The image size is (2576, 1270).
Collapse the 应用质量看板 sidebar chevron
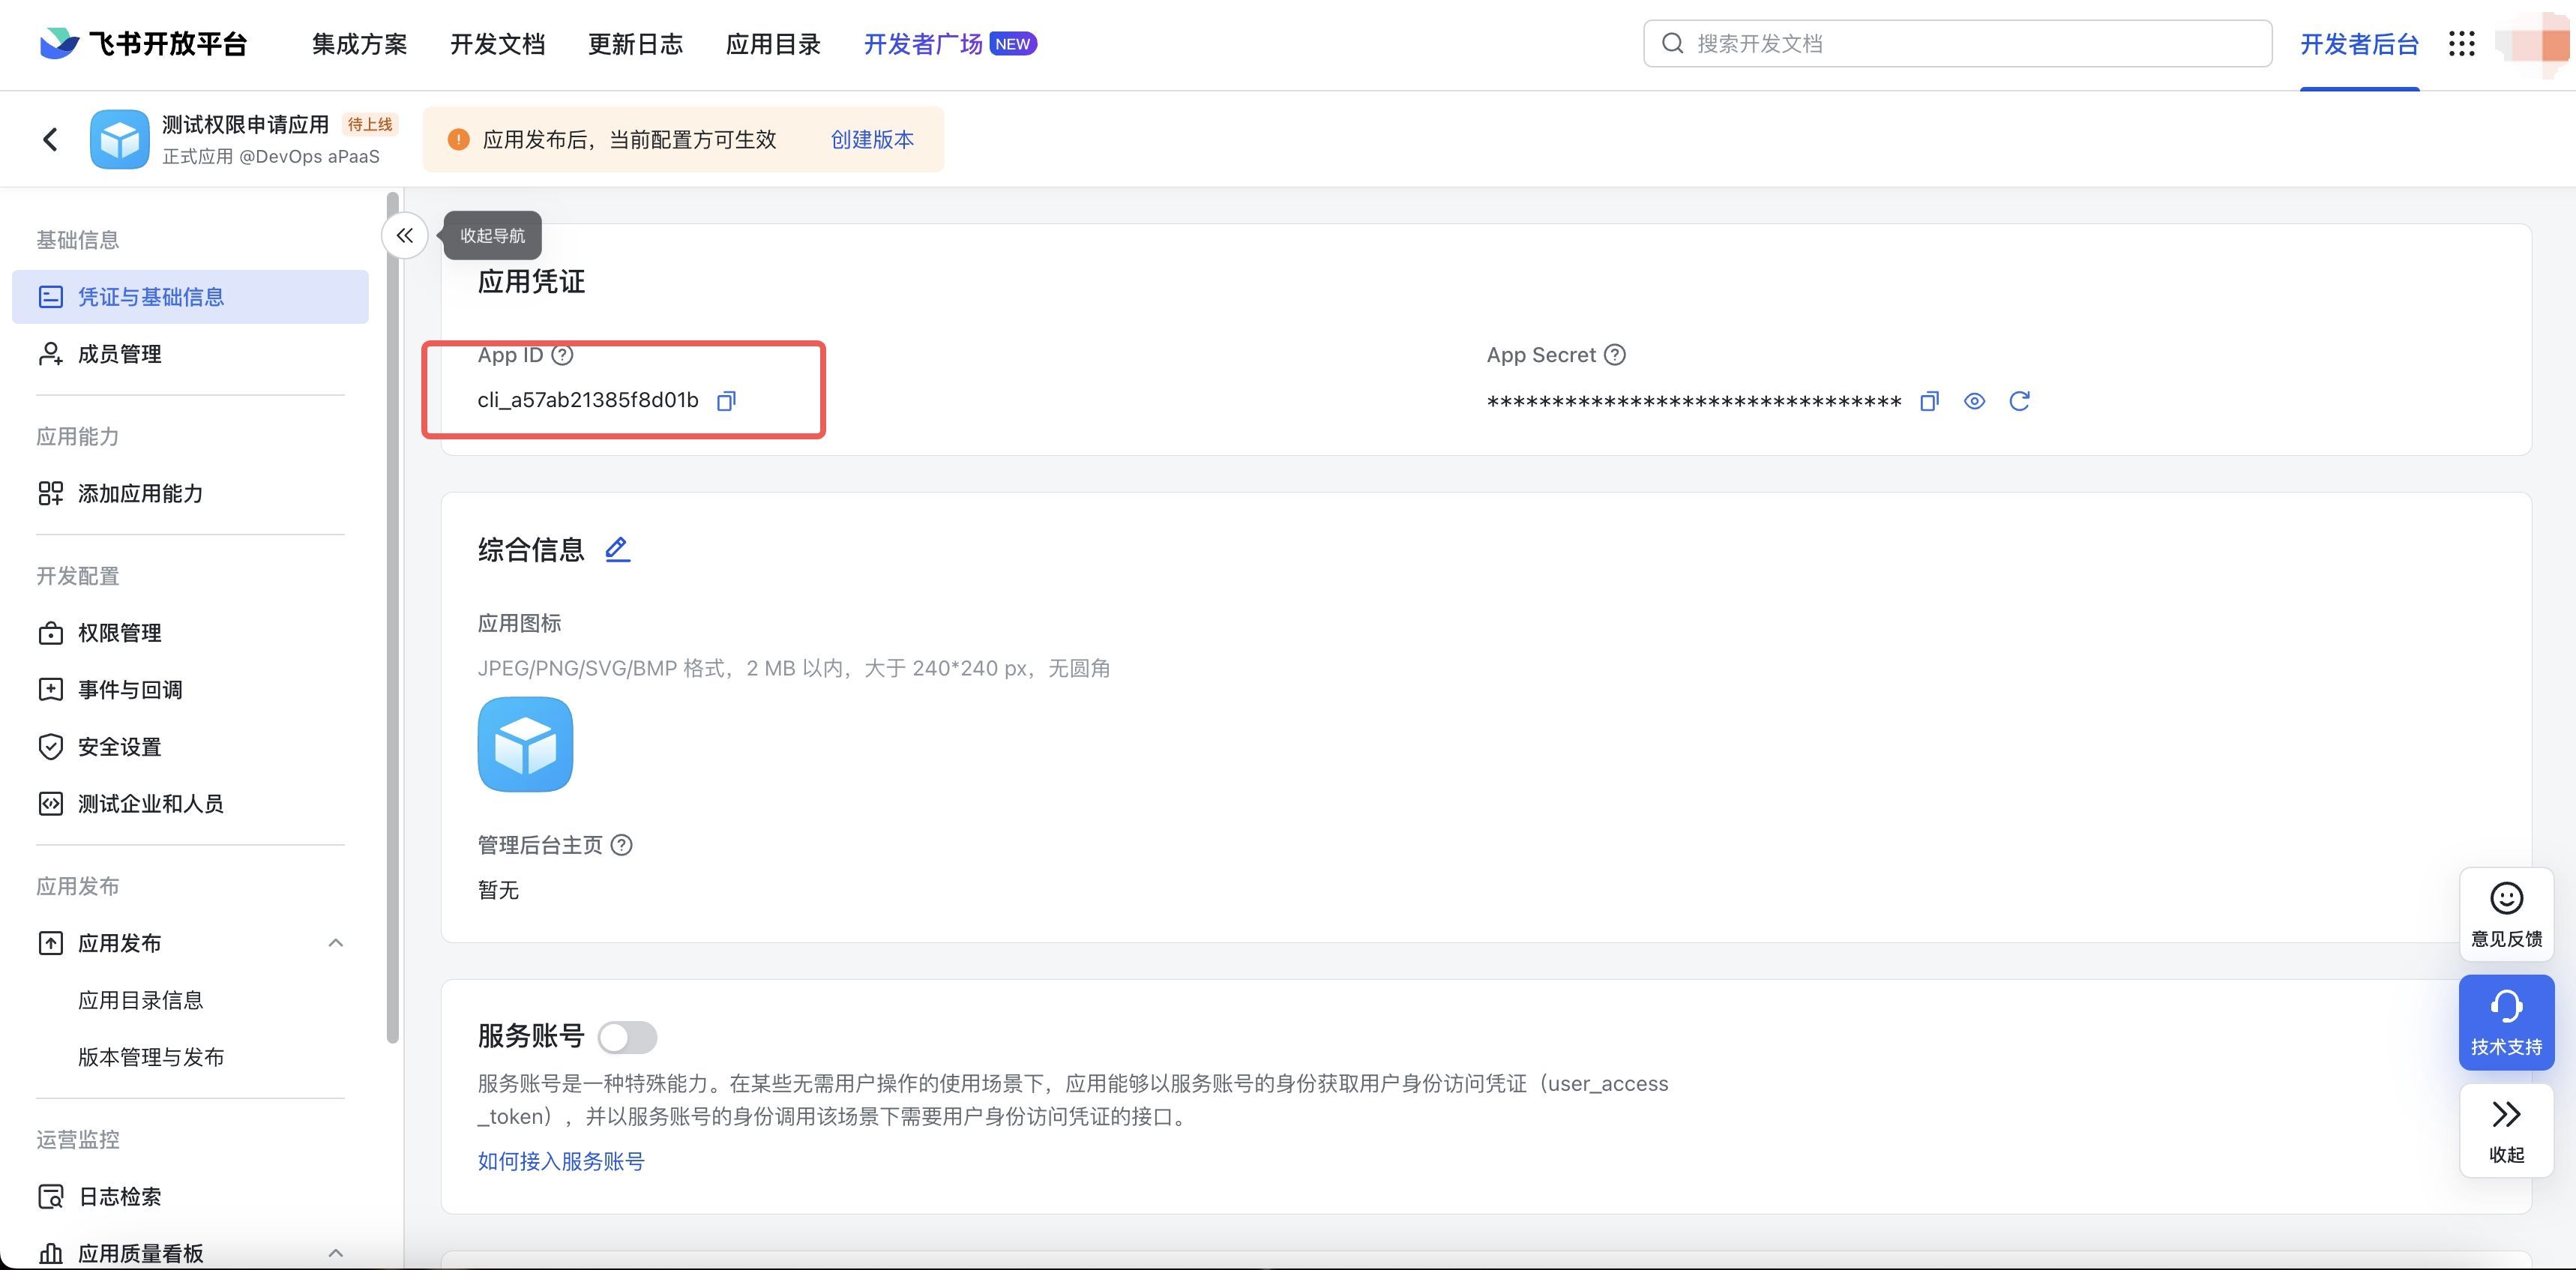click(336, 1253)
